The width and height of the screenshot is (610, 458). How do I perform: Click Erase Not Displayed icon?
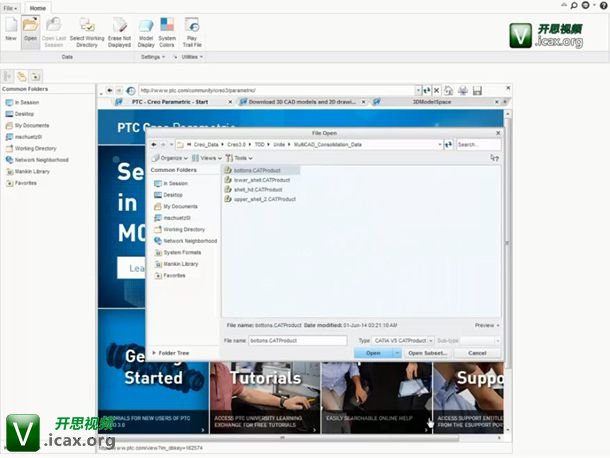click(x=119, y=32)
